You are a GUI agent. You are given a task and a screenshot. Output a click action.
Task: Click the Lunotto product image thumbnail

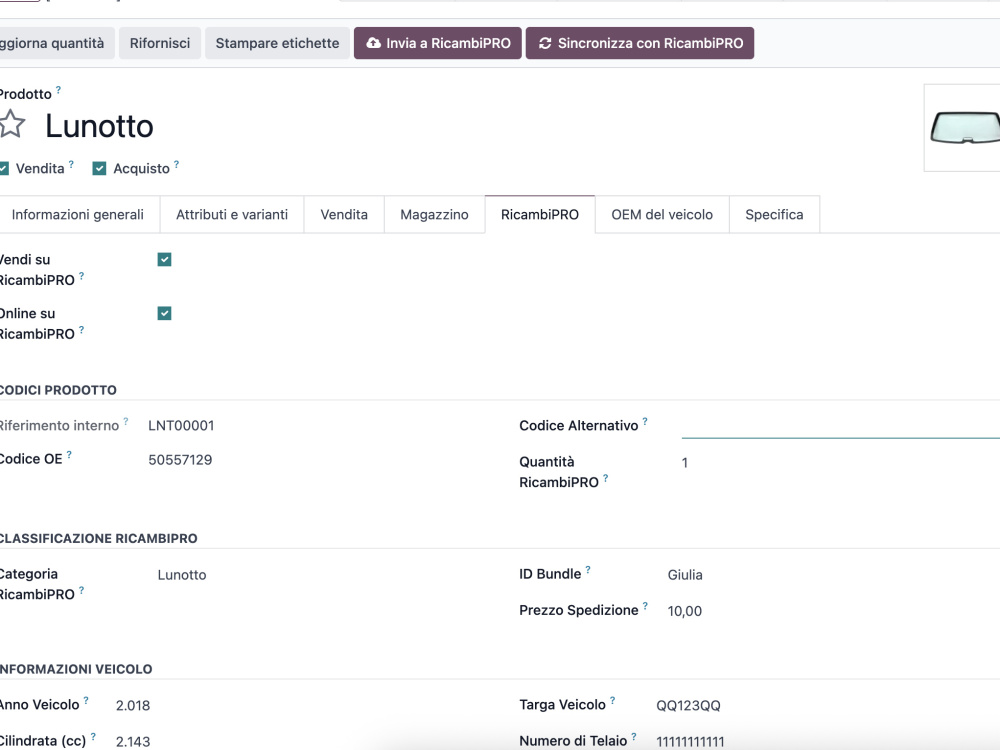[963, 128]
